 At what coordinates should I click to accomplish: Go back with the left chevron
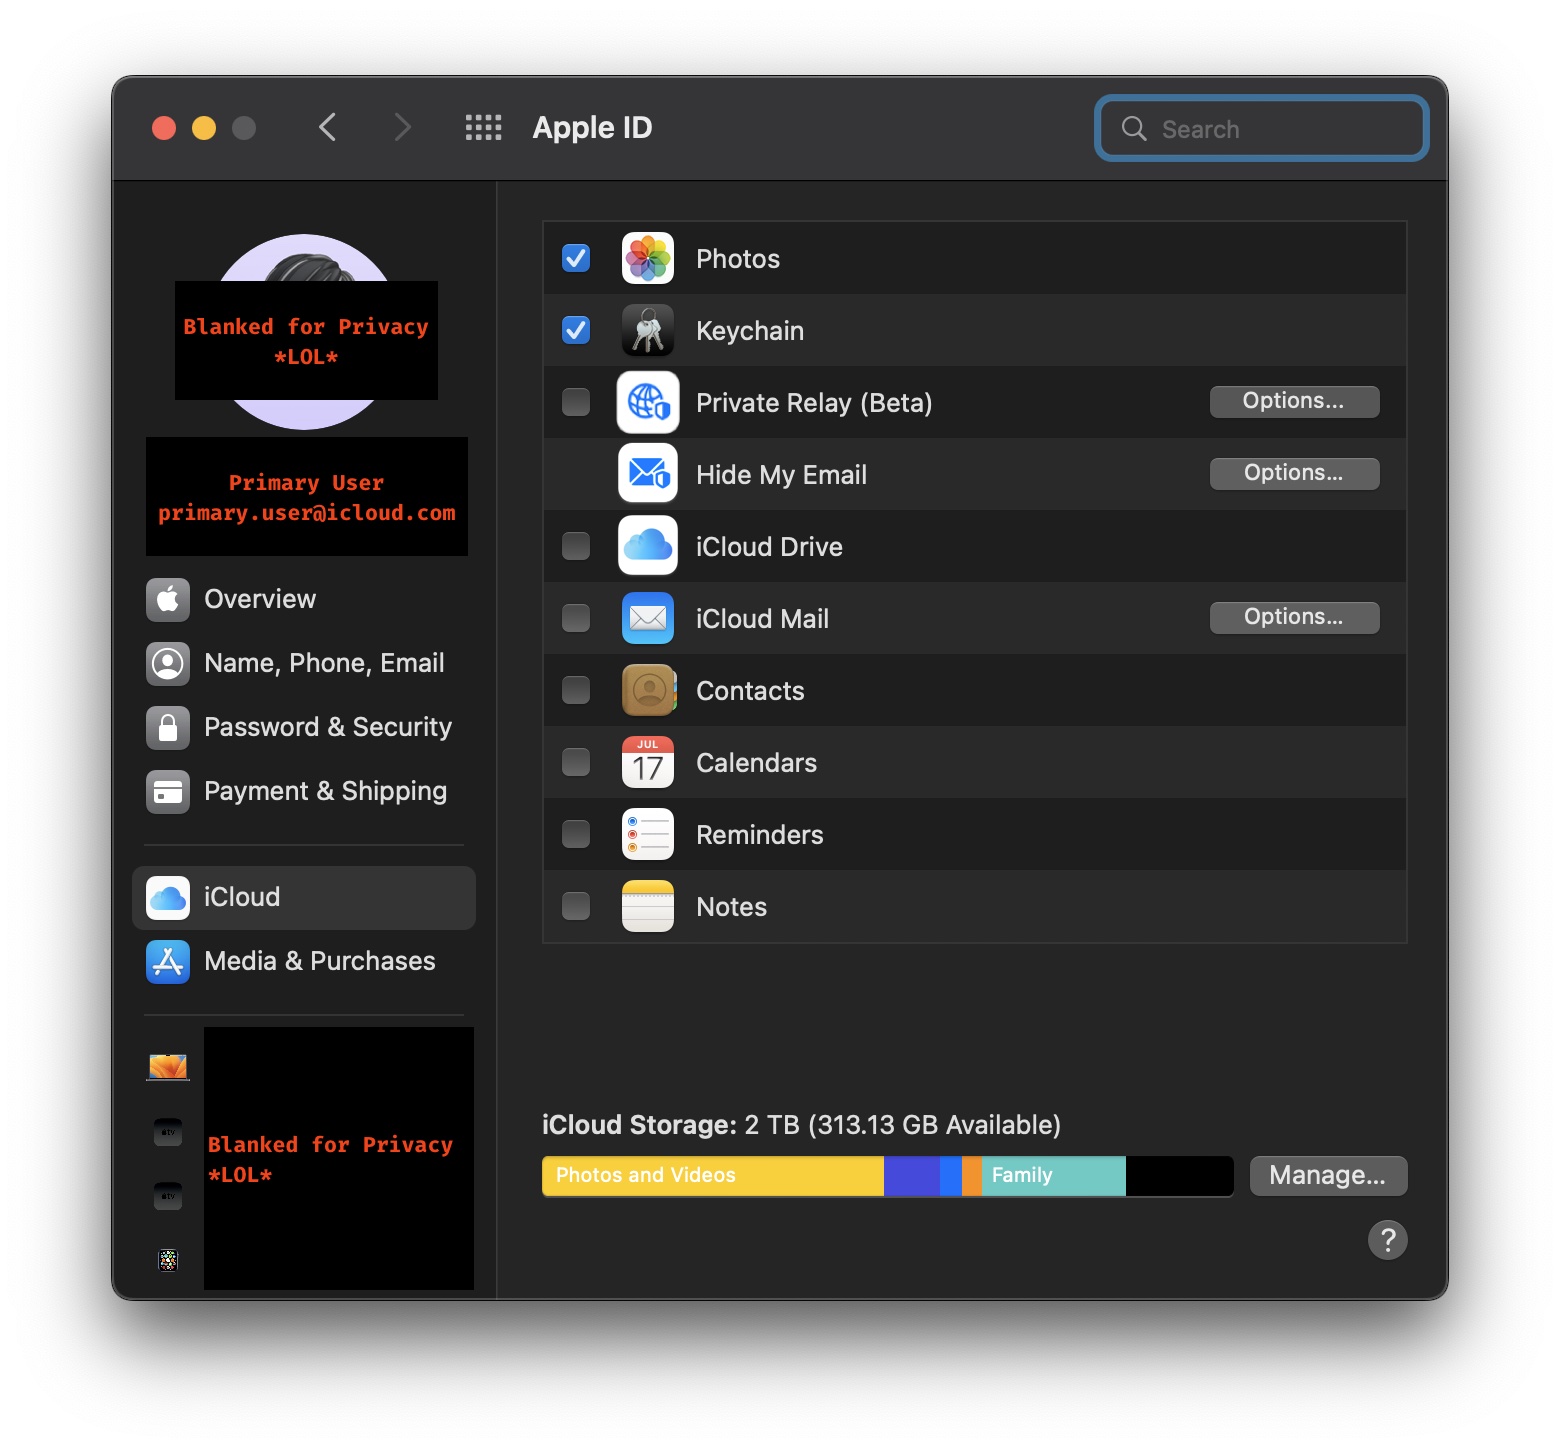pyautogui.click(x=327, y=128)
